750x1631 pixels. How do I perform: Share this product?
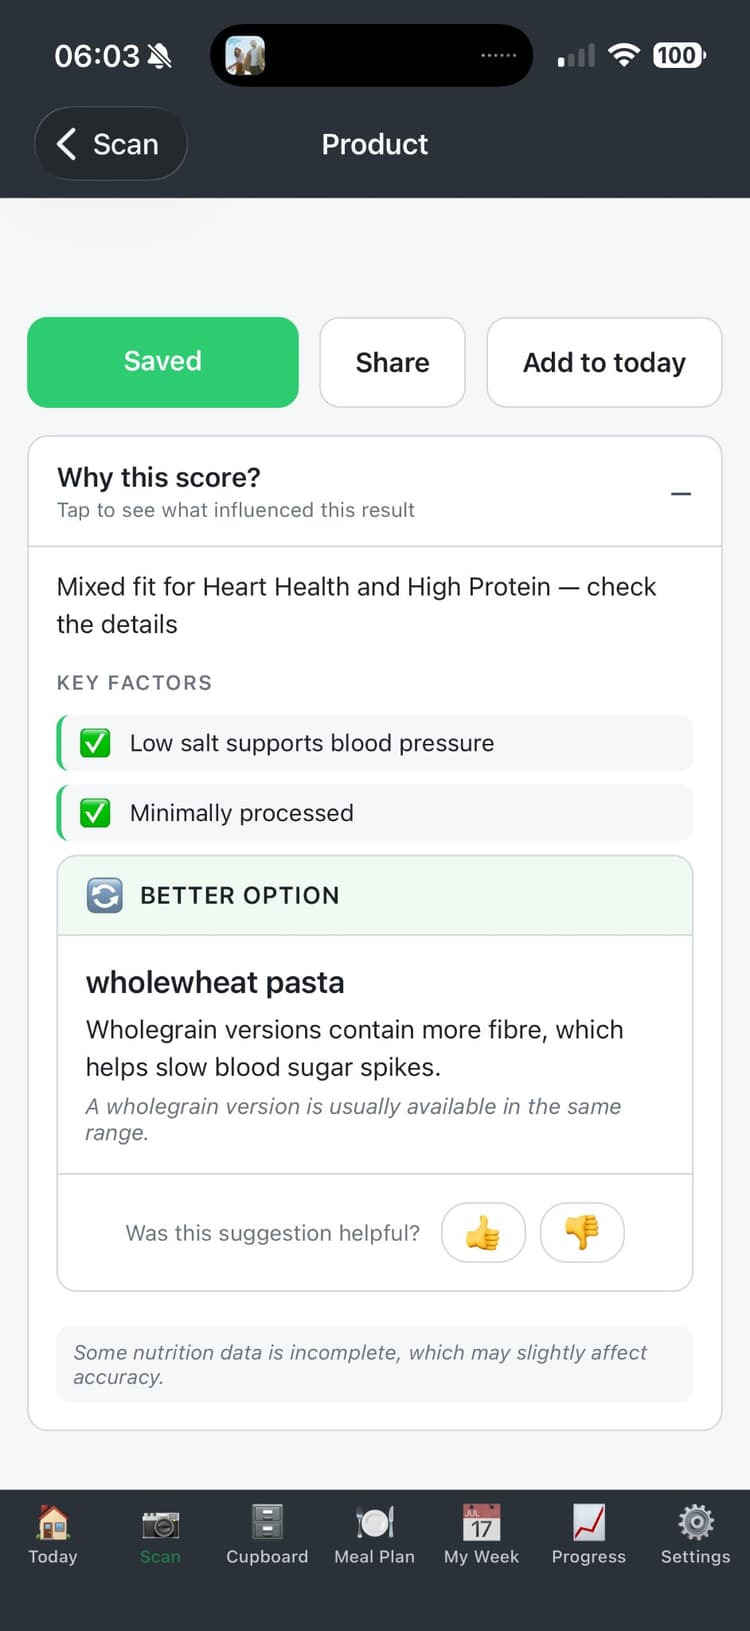[392, 362]
